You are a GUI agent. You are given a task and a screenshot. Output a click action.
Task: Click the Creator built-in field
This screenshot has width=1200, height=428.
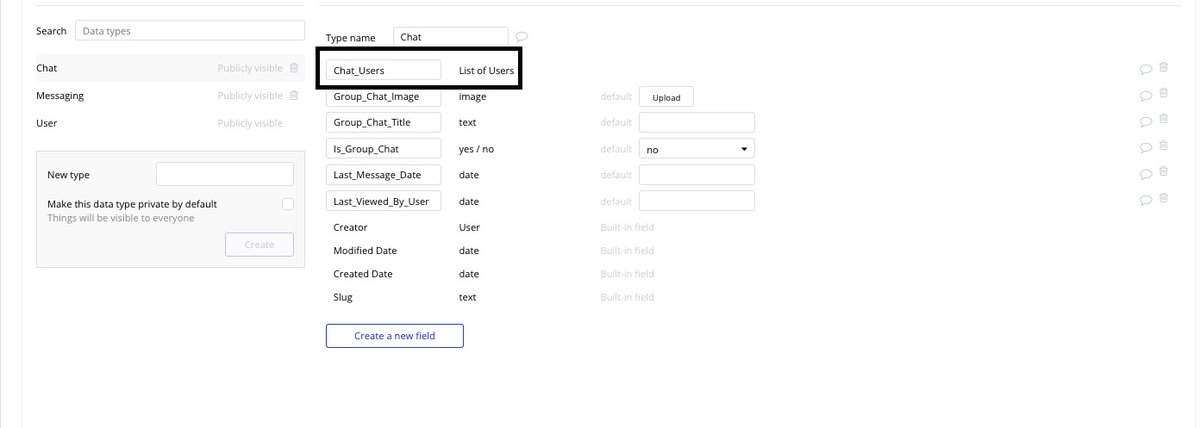(x=350, y=227)
